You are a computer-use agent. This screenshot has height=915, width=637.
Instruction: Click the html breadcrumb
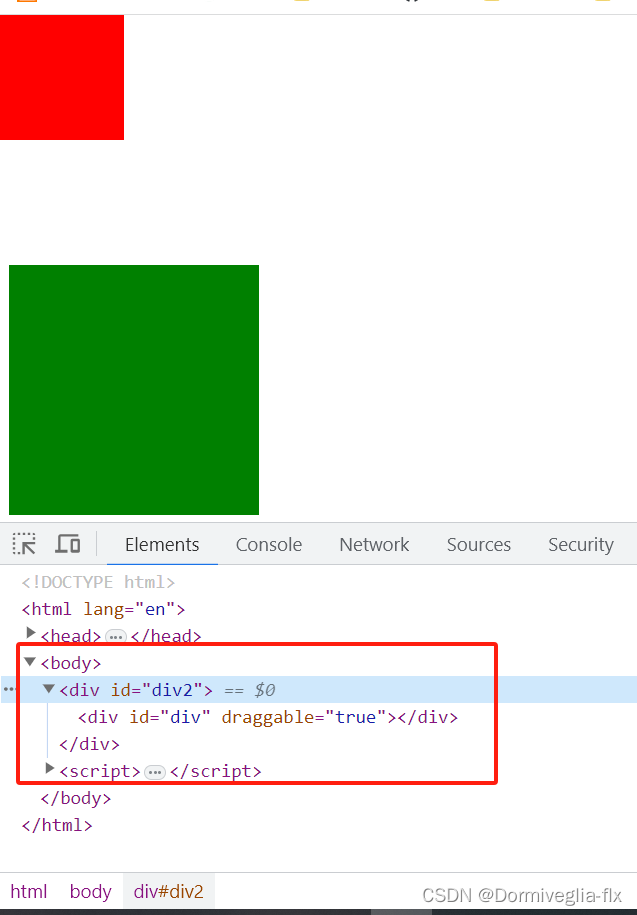point(29,892)
